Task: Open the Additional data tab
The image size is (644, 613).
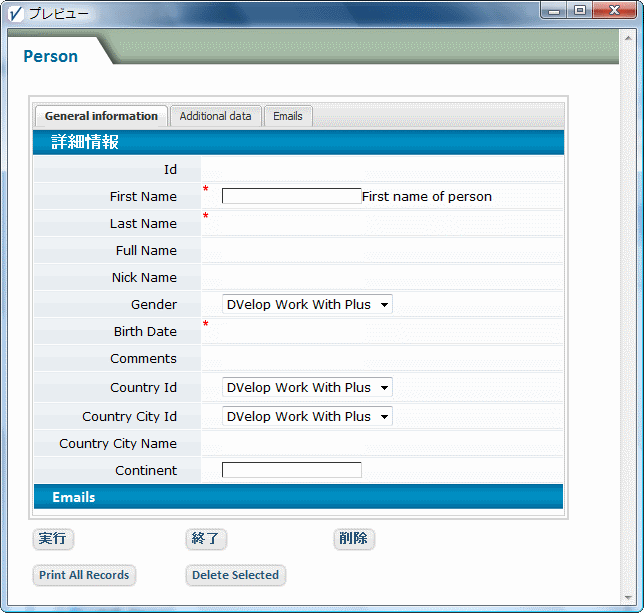Action: pos(215,116)
